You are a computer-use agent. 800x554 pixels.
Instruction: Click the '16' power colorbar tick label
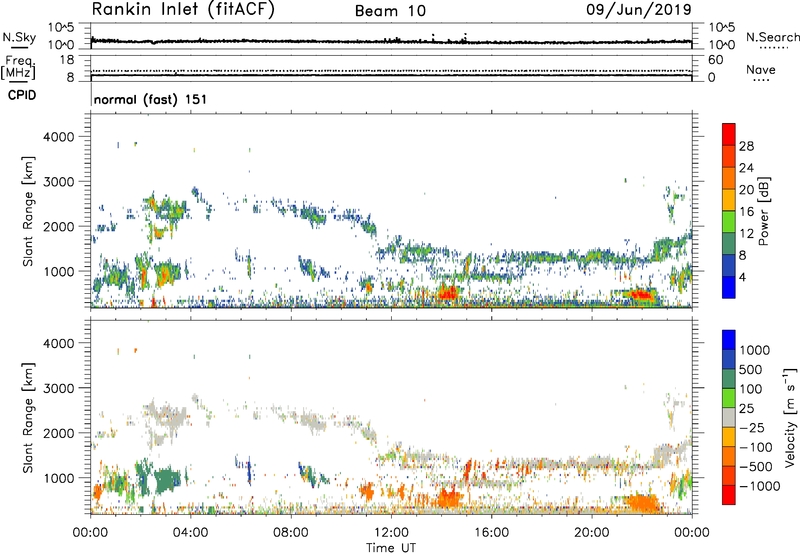[746, 212]
